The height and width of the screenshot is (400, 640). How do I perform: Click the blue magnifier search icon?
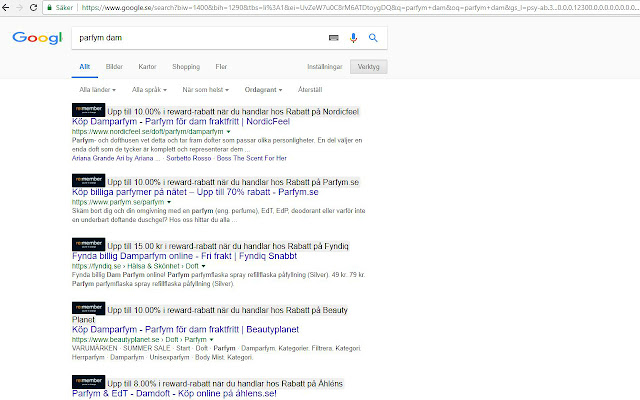[x=373, y=38]
